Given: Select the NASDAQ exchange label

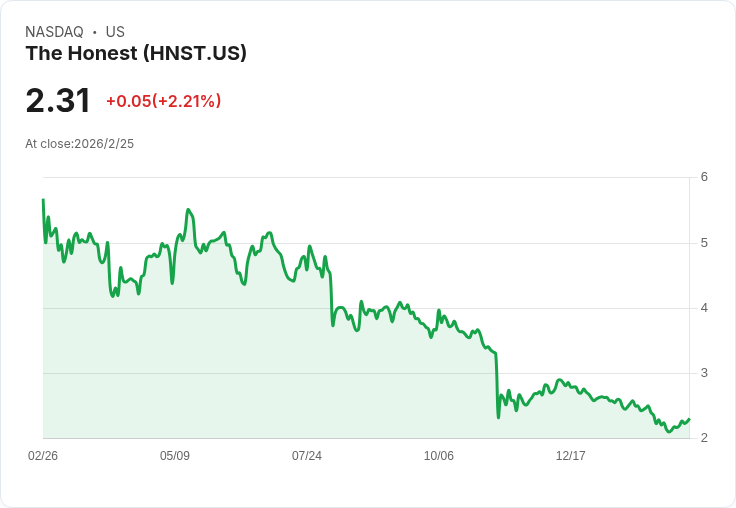Looking at the screenshot, I should tap(54, 32).
